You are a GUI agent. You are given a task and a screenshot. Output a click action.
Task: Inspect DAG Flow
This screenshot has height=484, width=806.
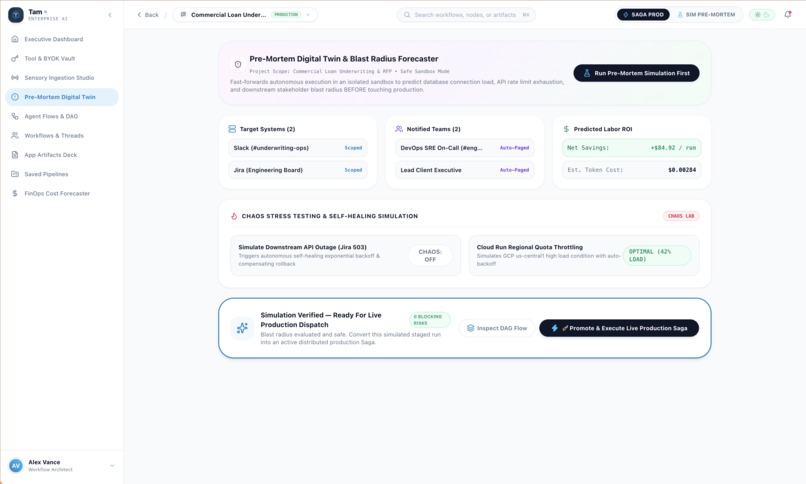coord(497,328)
